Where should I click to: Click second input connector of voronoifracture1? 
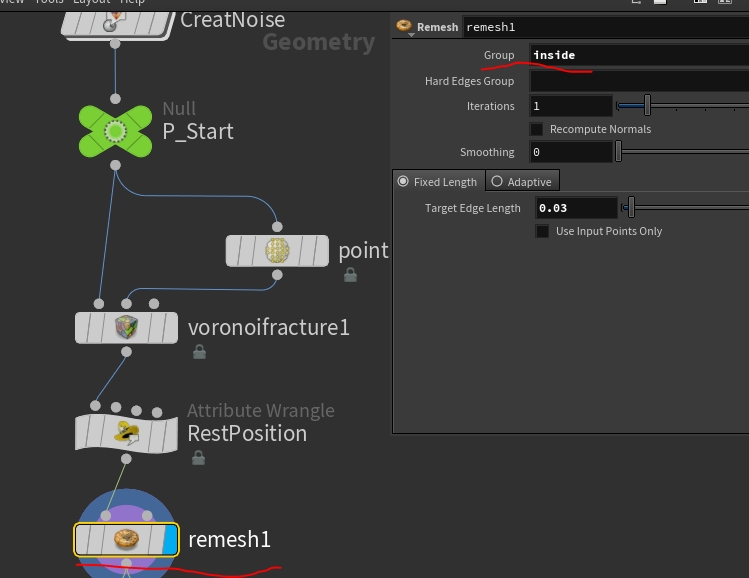click(x=126, y=304)
